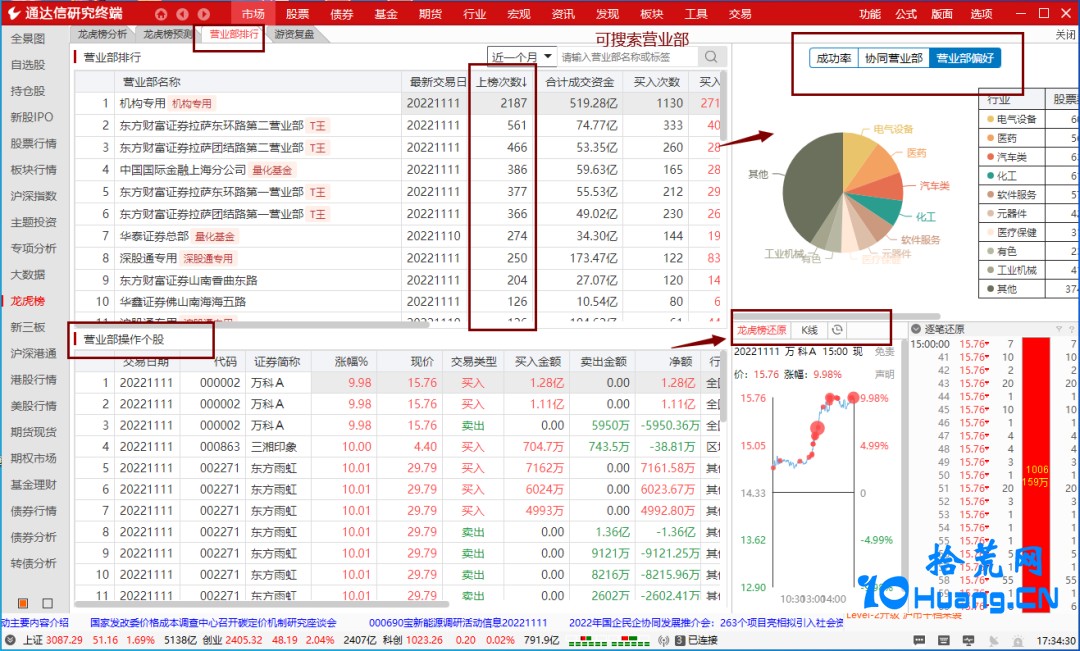Click 机构专用 tag in first row
Viewport: 1080px width, 651px height.
[x=192, y=103]
